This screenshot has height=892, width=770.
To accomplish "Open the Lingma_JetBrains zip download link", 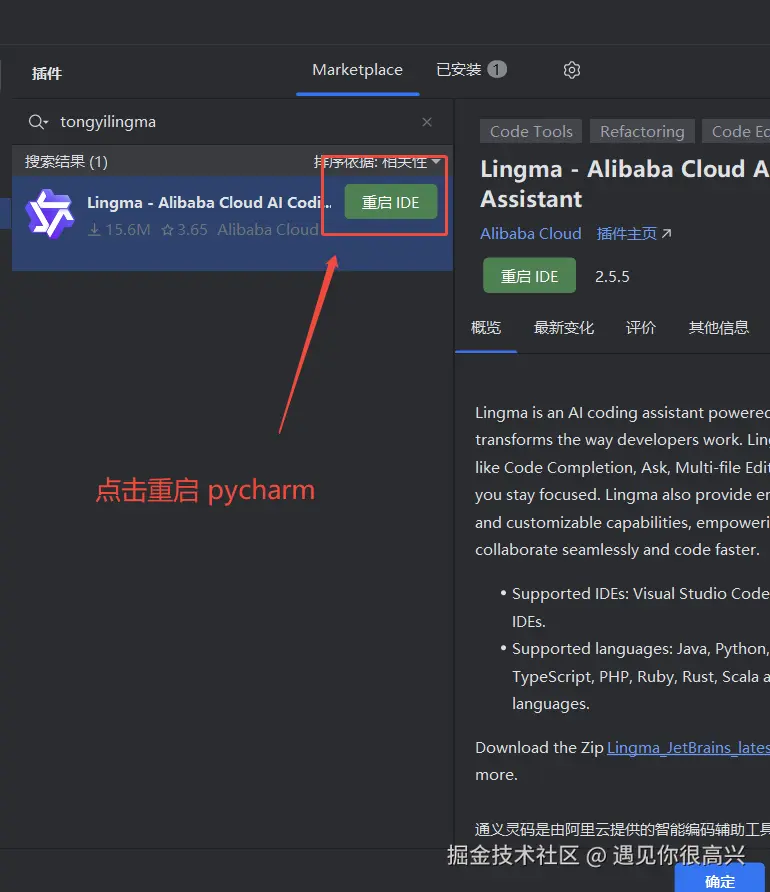I will pyautogui.click(x=688, y=748).
